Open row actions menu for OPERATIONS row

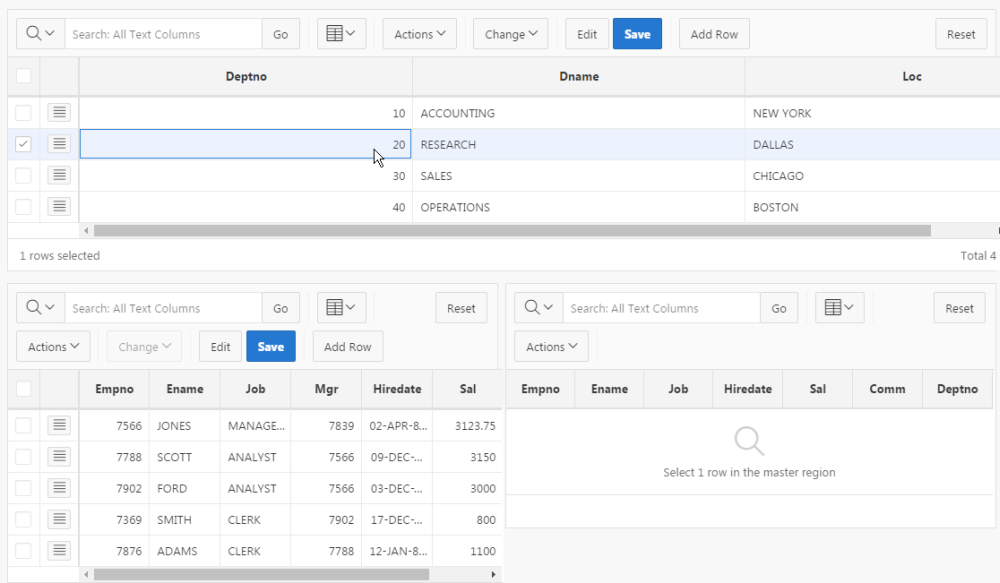pos(59,207)
